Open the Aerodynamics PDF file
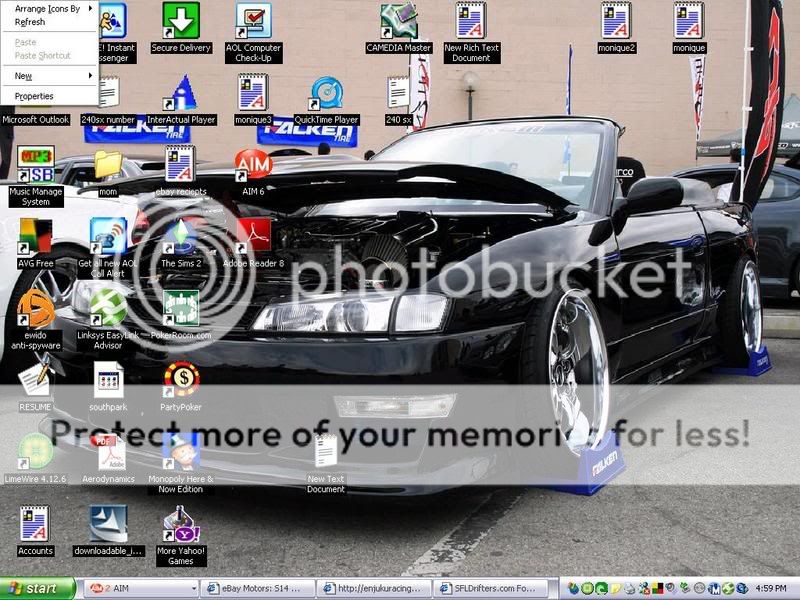800x600 pixels. 108,452
